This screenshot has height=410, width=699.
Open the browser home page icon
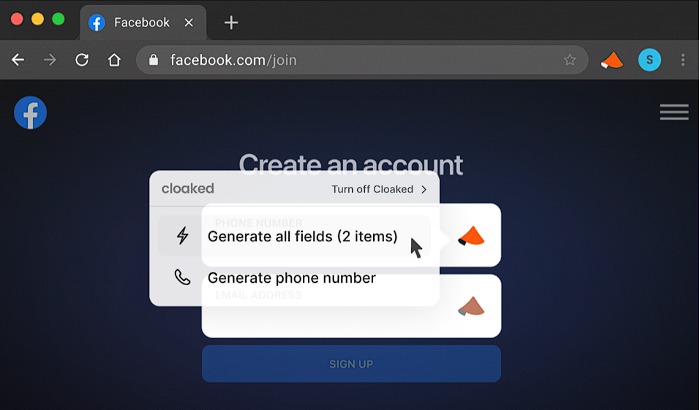tap(114, 60)
